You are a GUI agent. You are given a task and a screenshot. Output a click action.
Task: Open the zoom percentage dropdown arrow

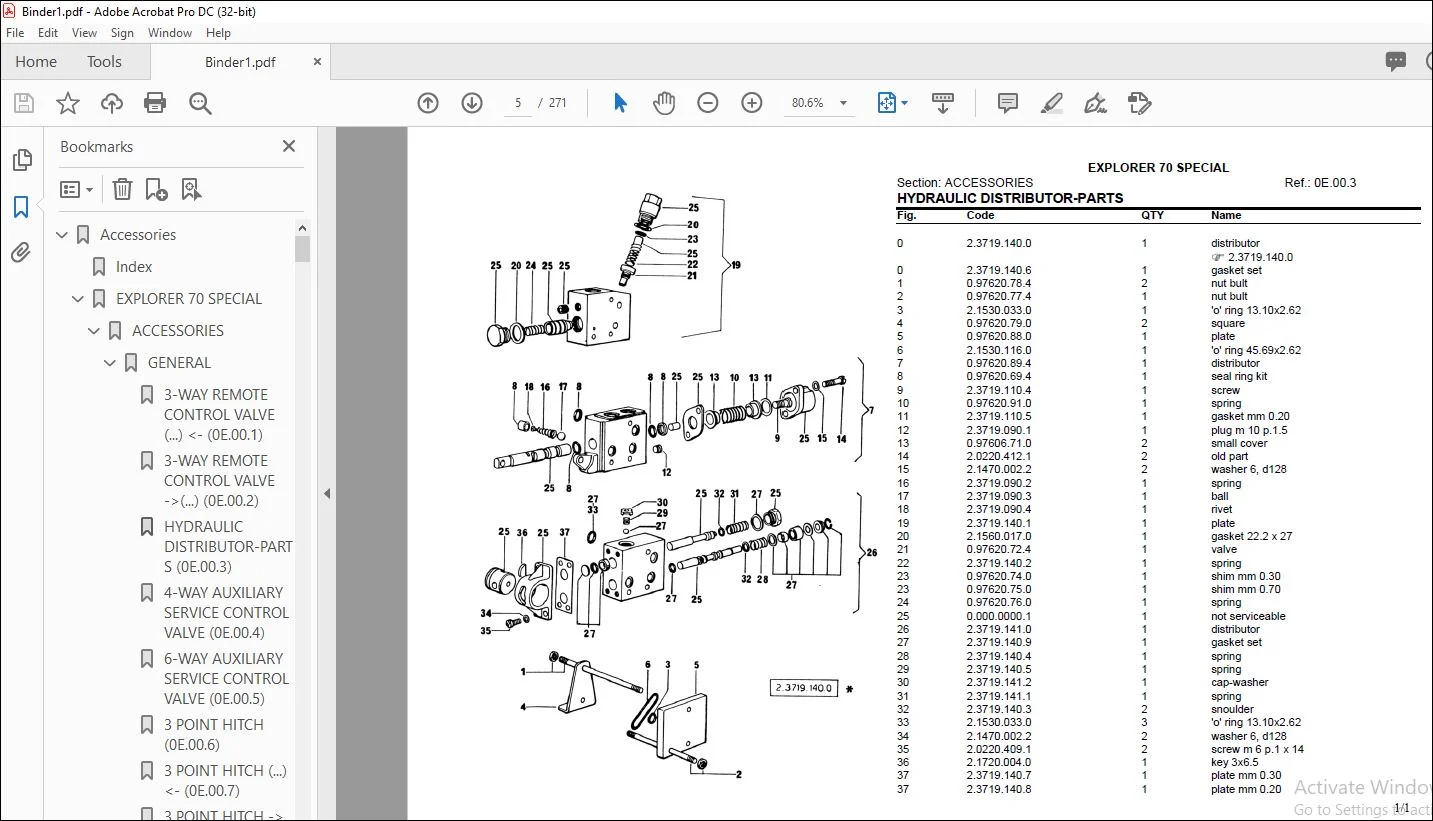843,103
